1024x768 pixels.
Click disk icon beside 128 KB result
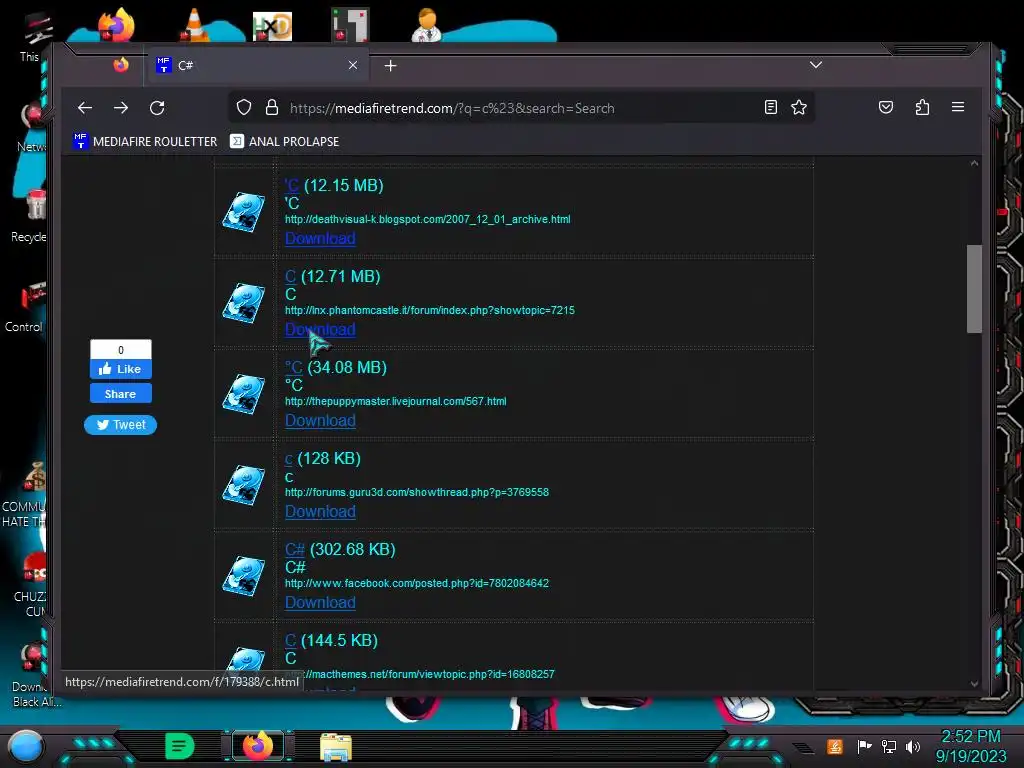point(244,485)
